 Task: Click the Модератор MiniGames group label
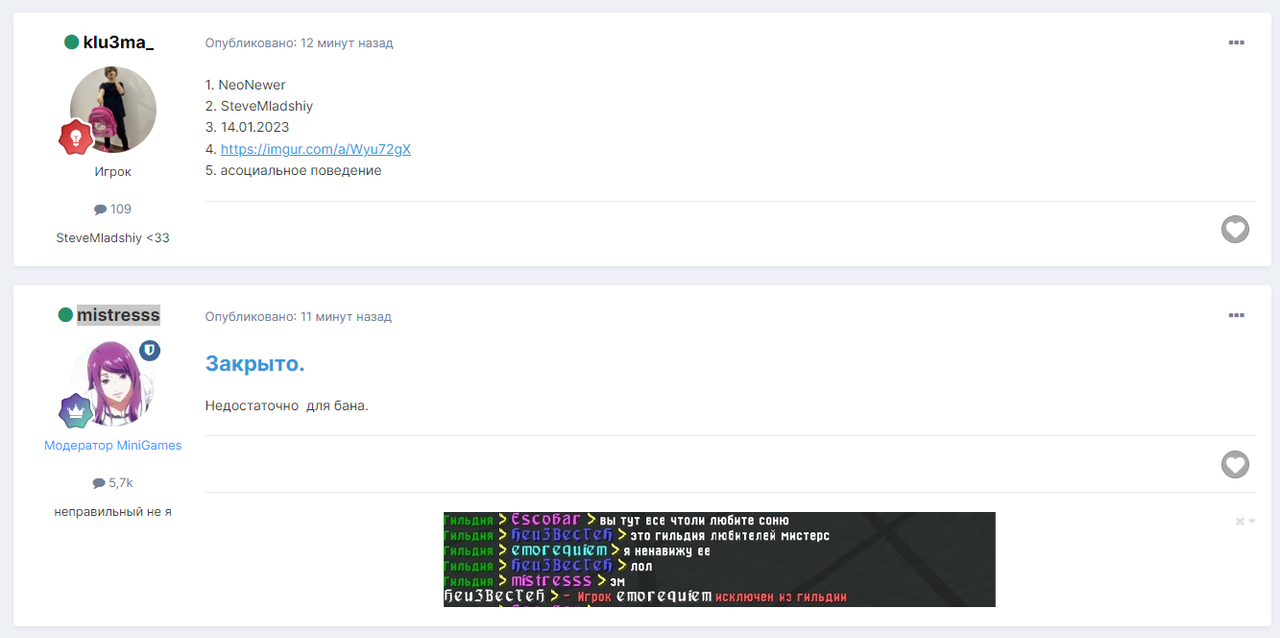point(113,445)
